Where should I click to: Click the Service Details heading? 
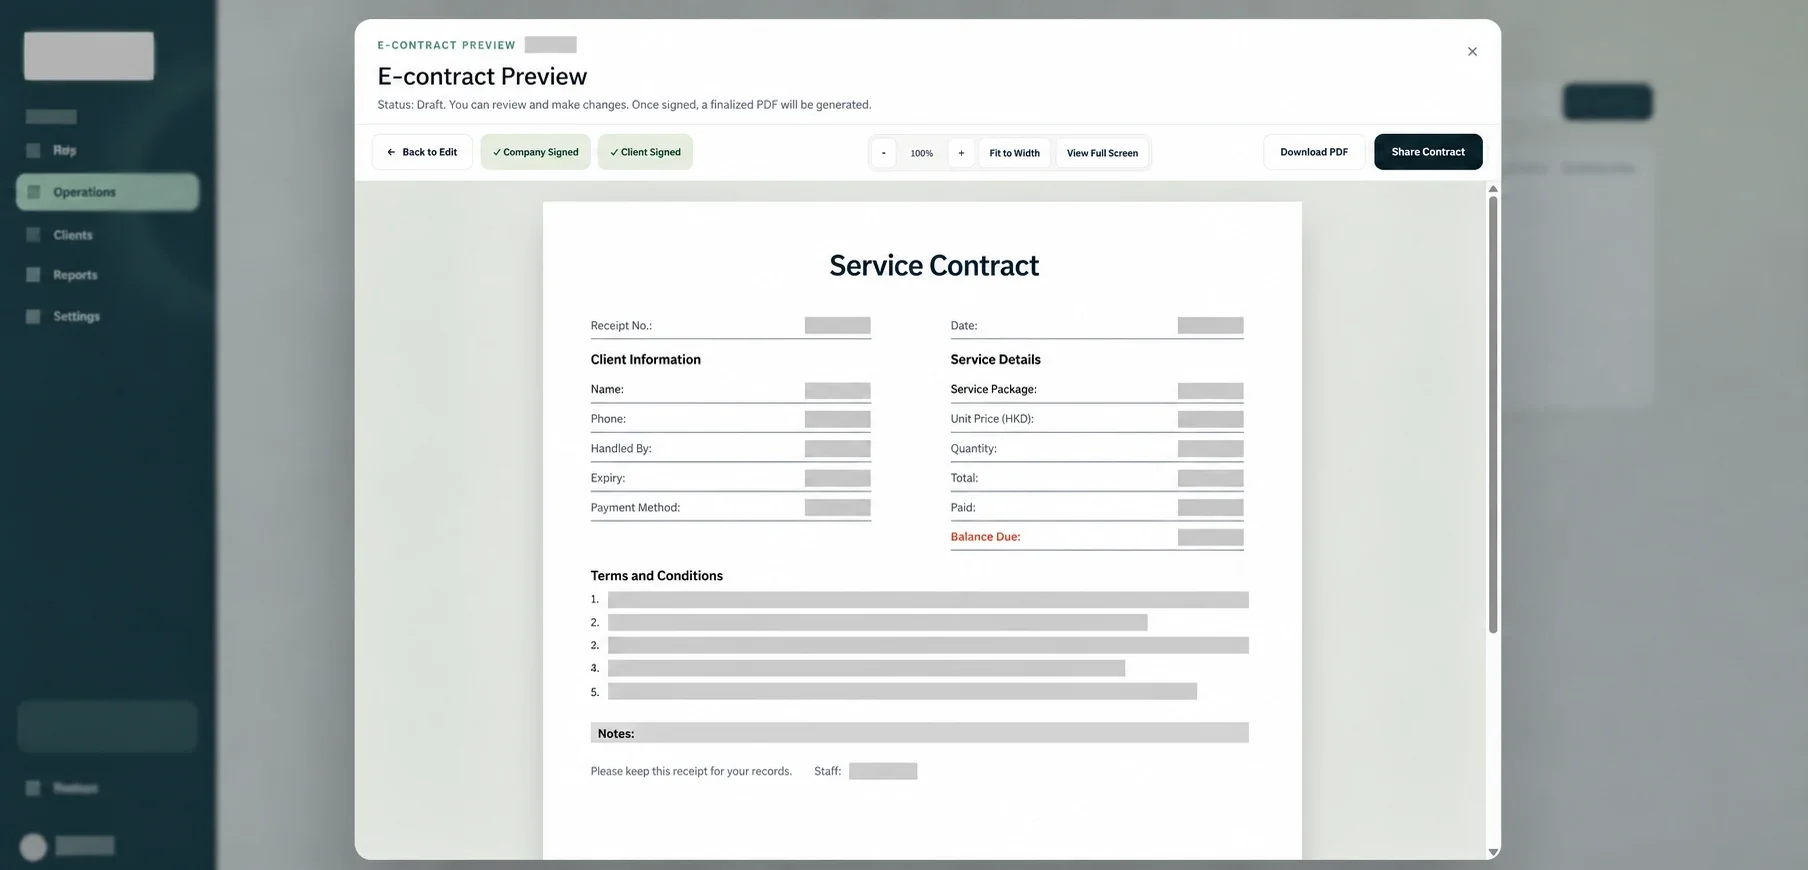coord(996,360)
